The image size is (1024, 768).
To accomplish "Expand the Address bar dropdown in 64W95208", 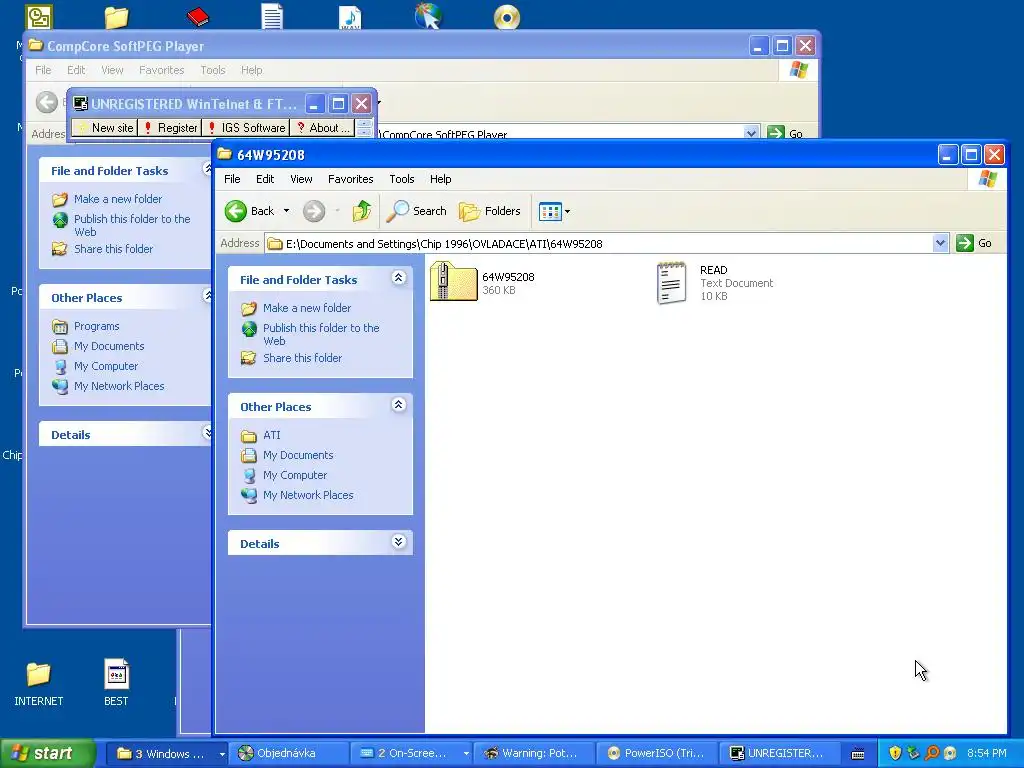I will (940, 243).
